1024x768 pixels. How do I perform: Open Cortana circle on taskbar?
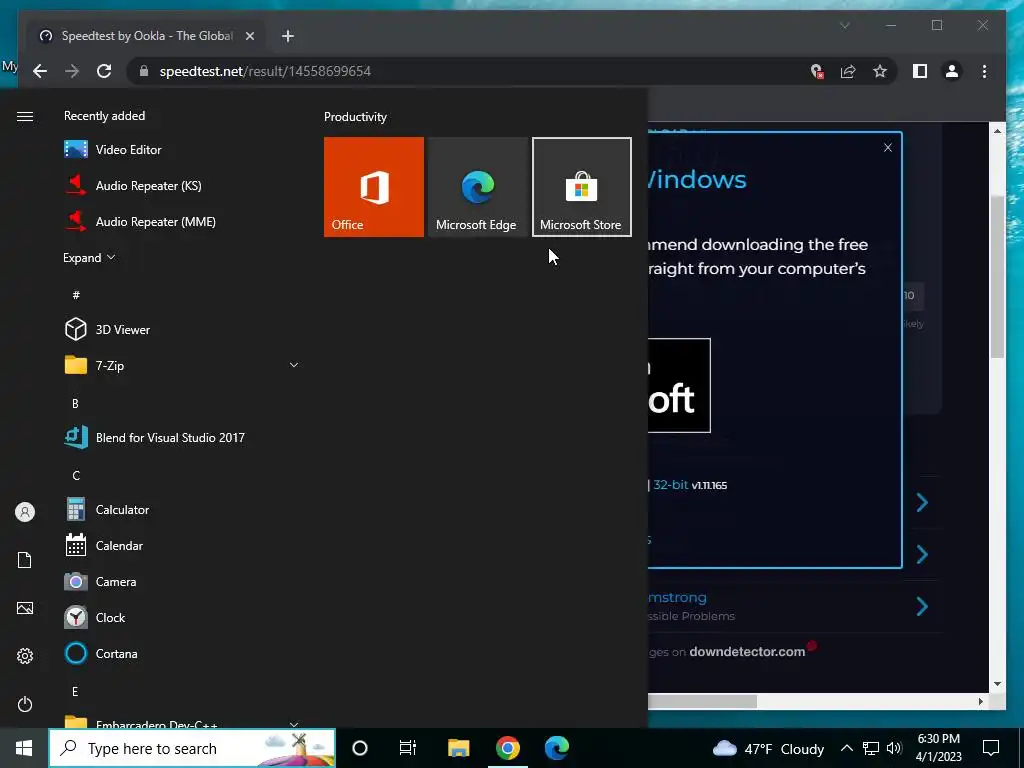click(360, 748)
